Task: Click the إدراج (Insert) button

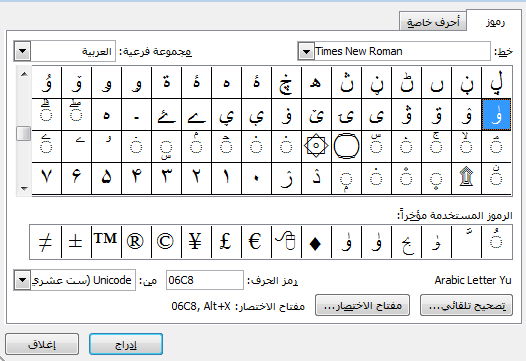Action: 126,344
